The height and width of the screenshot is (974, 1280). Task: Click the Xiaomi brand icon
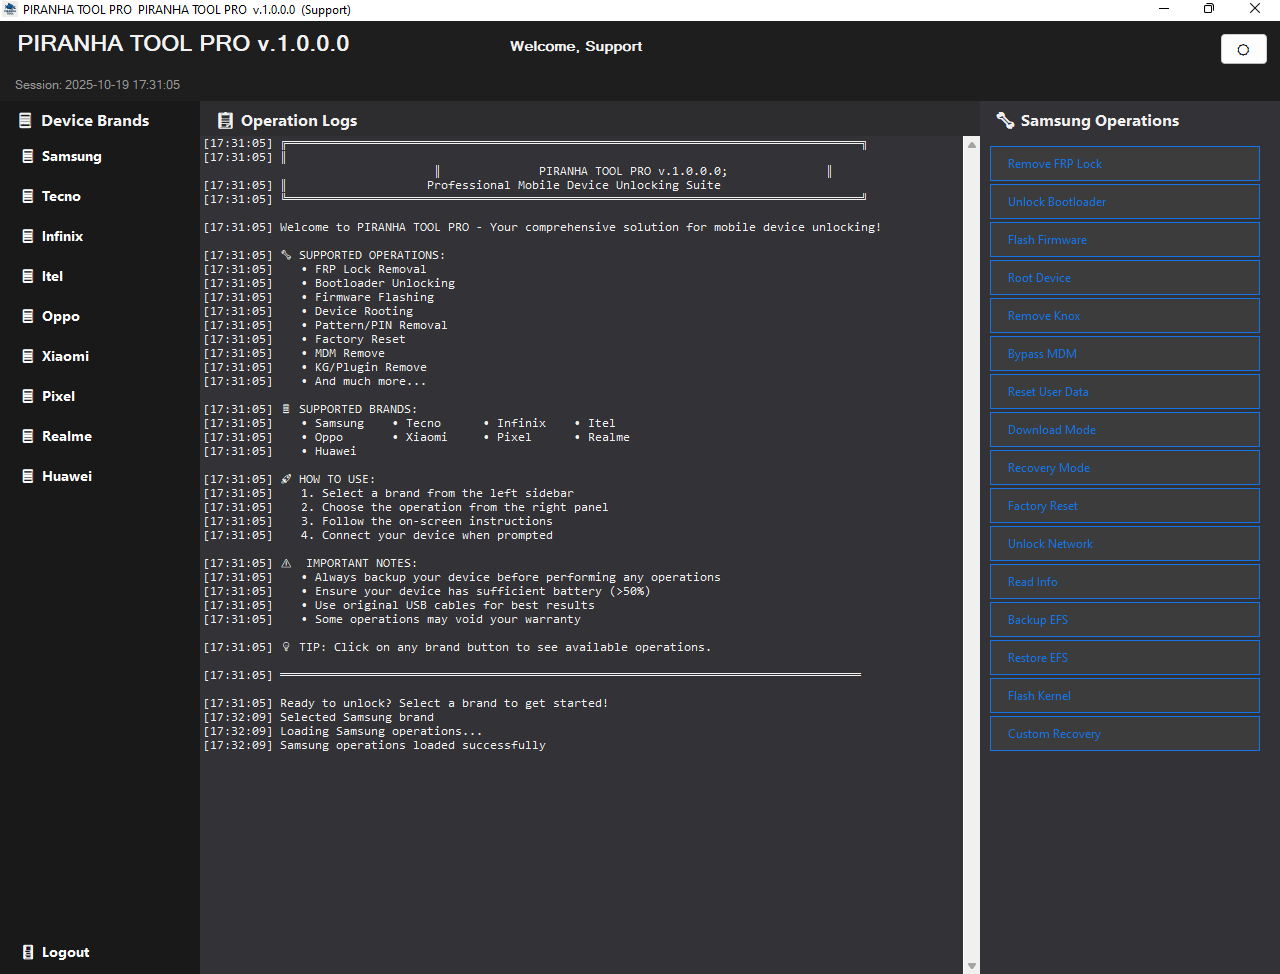(x=28, y=356)
